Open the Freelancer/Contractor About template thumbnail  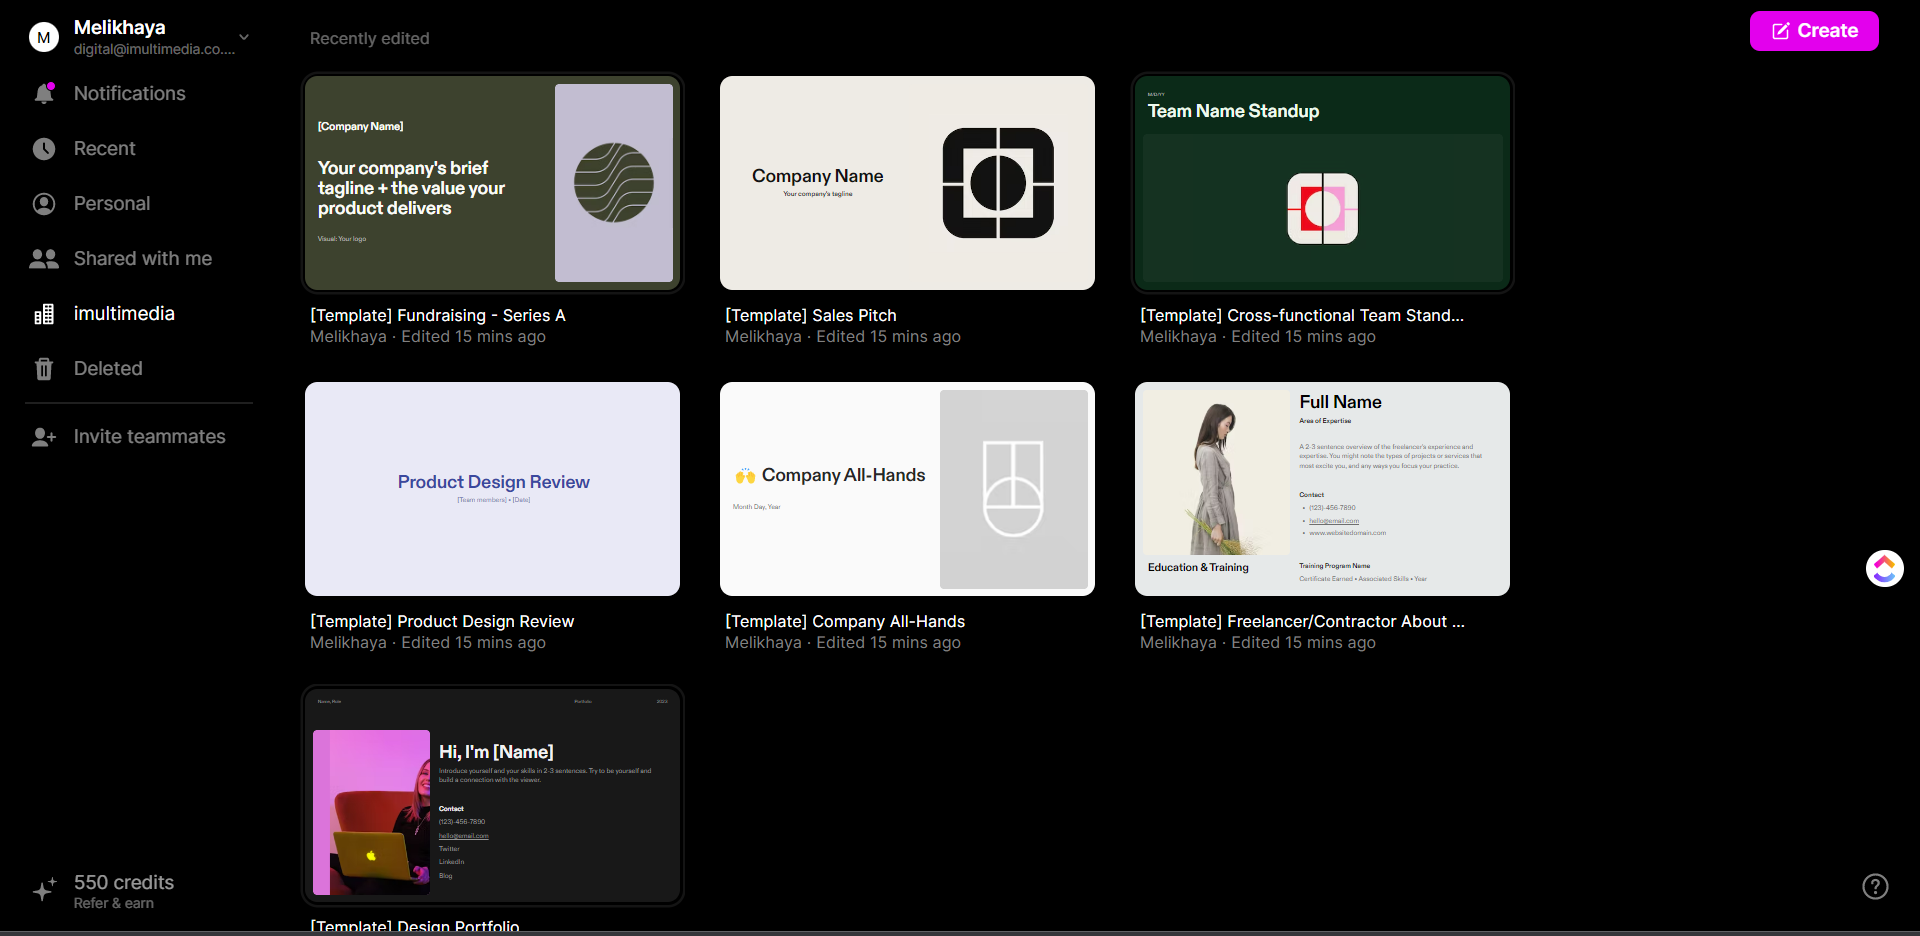tap(1322, 489)
